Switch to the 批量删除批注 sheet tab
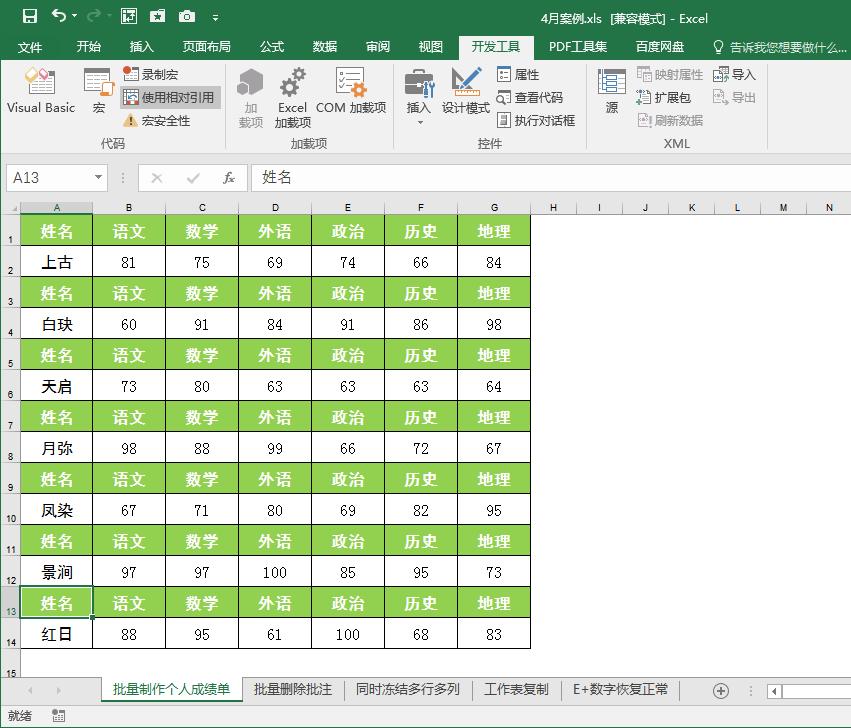This screenshot has height=728, width=851. [x=291, y=689]
